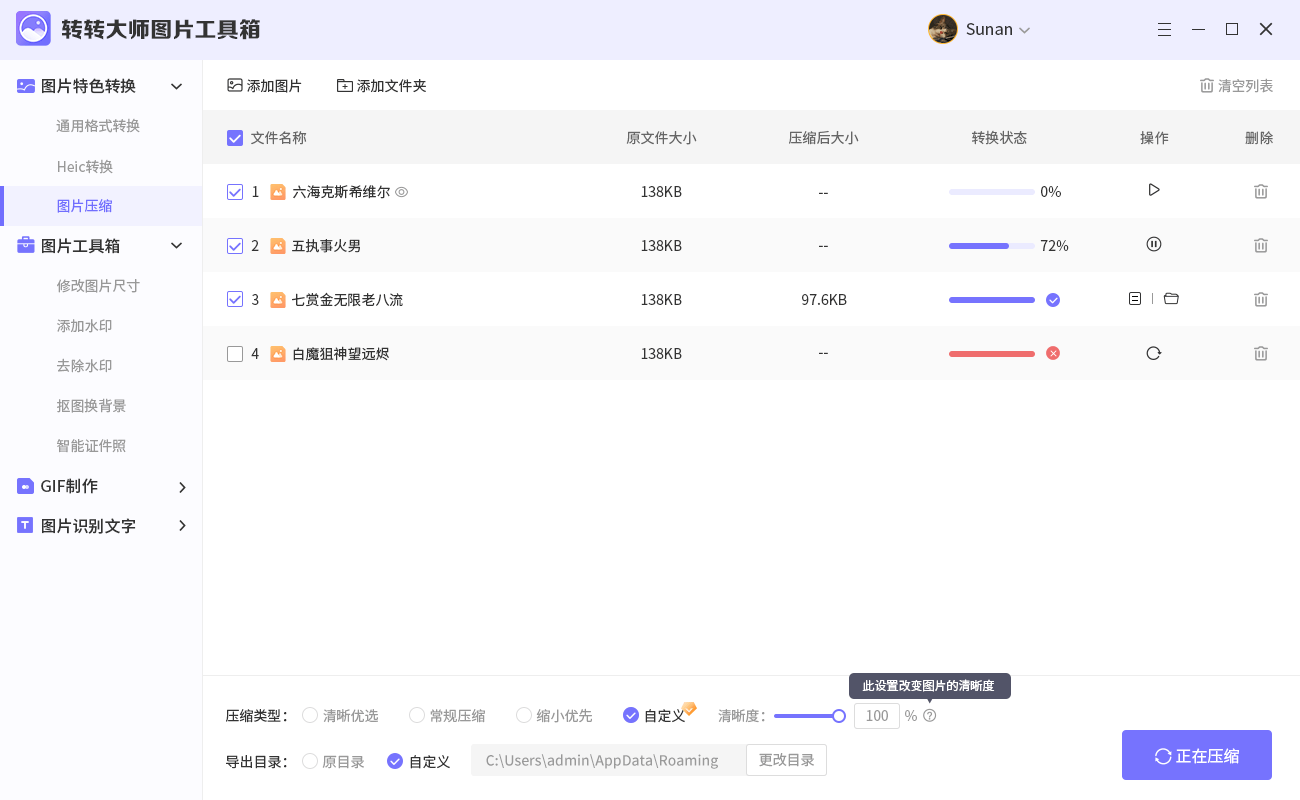Start compression for 六海克斯希维尔 with play icon
Viewport: 1300px width, 800px height.
pos(1154,190)
